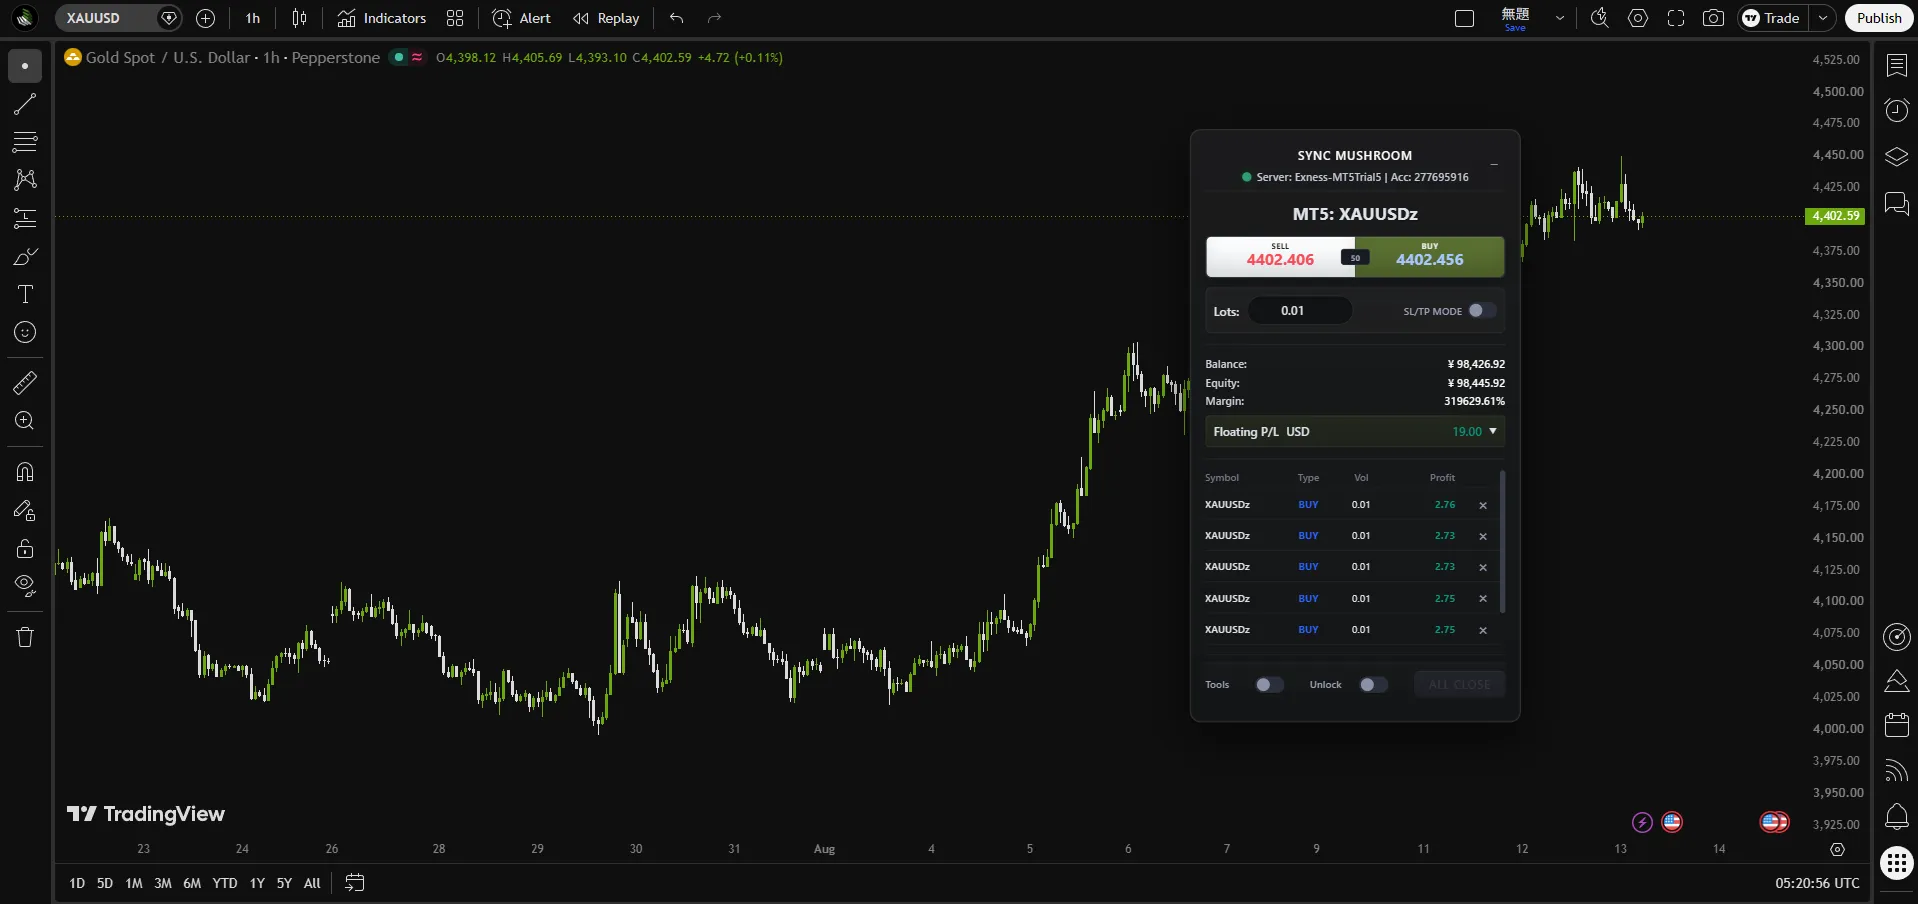
Task: Start bar Replay mode
Action: 606,18
